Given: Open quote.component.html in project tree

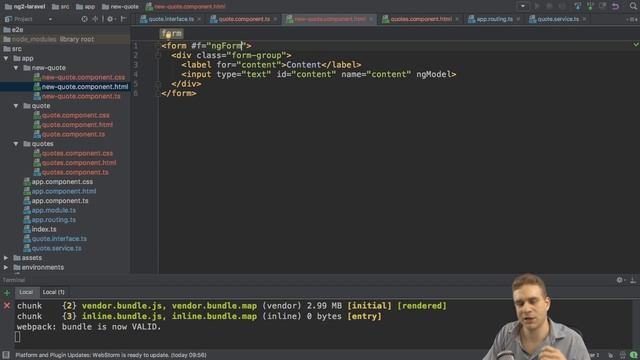Looking at the screenshot, I should [x=77, y=125].
